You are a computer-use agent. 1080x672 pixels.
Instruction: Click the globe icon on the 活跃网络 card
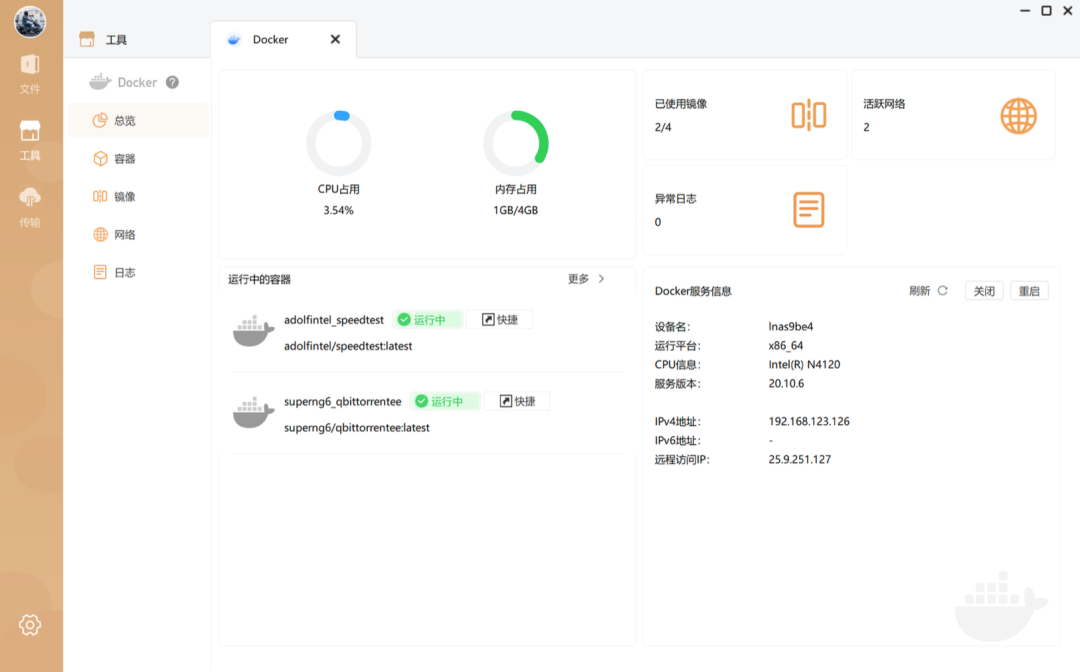coord(1018,115)
